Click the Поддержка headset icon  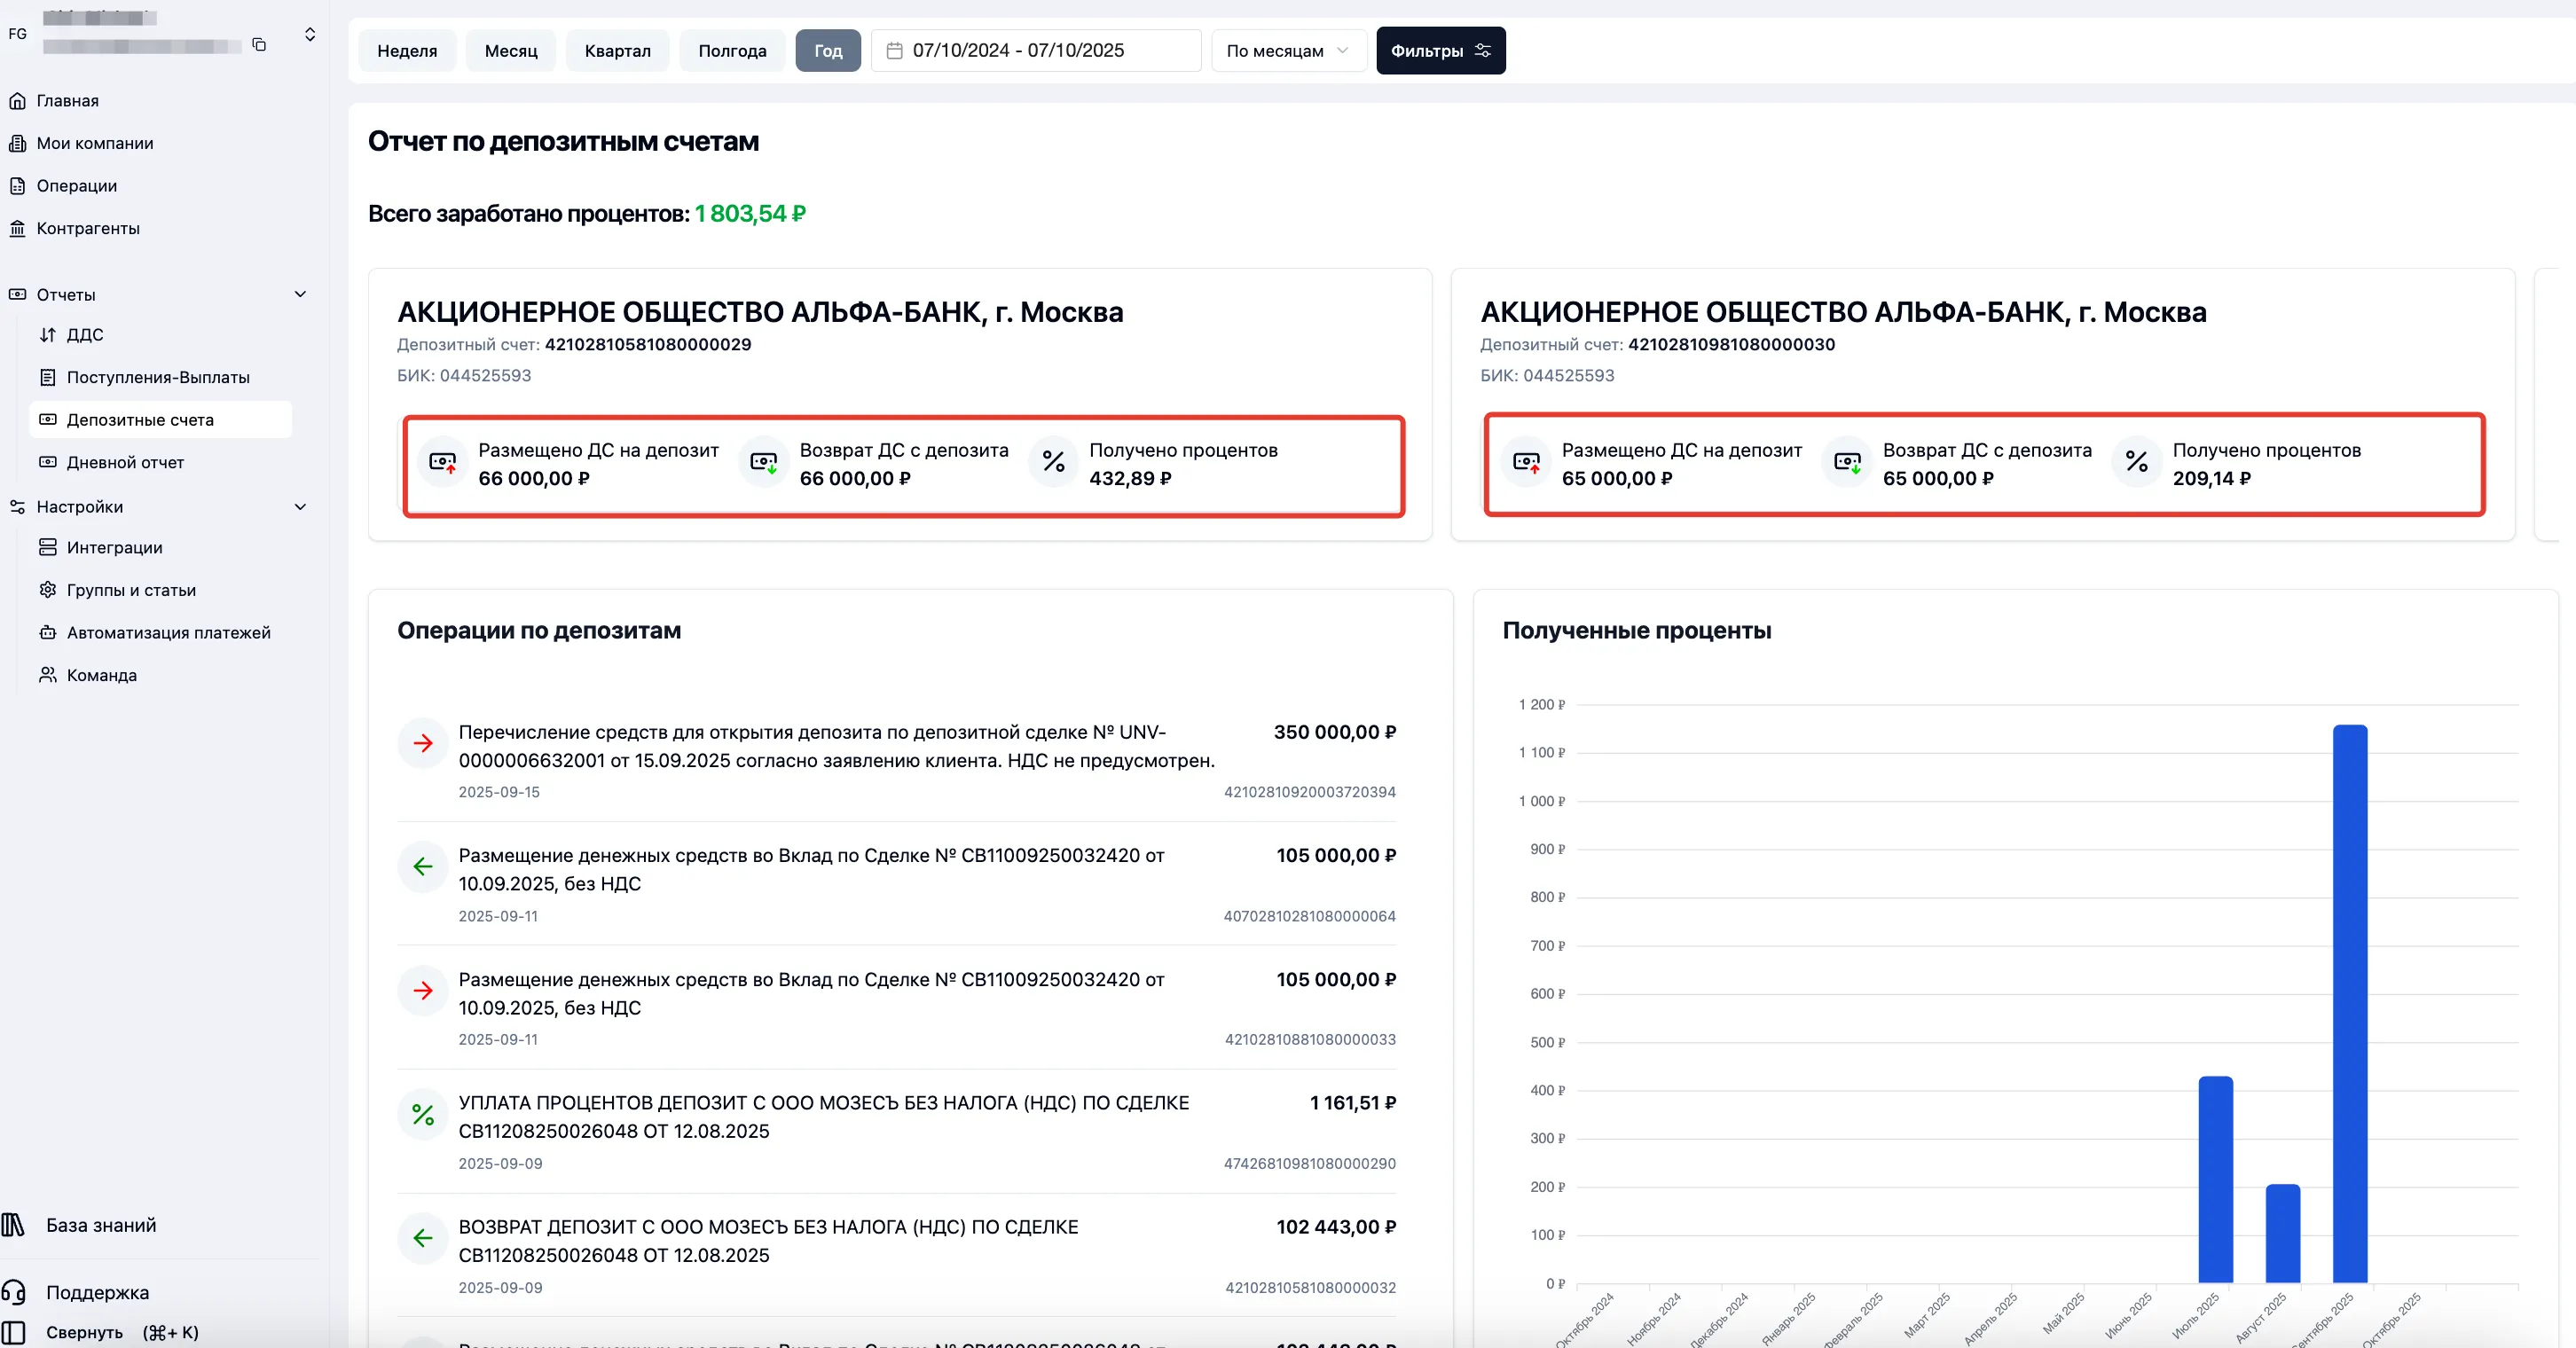click(x=13, y=1292)
